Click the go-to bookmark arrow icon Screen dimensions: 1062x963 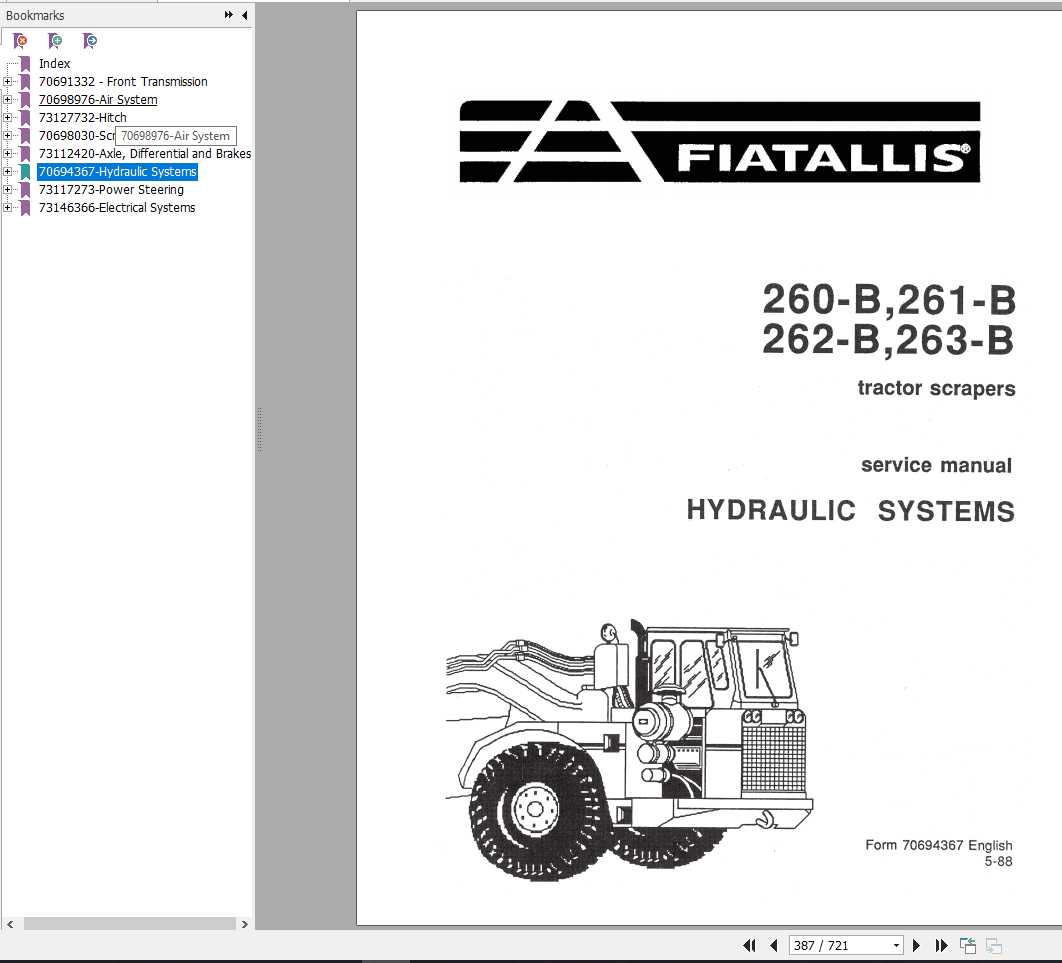(x=89, y=41)
